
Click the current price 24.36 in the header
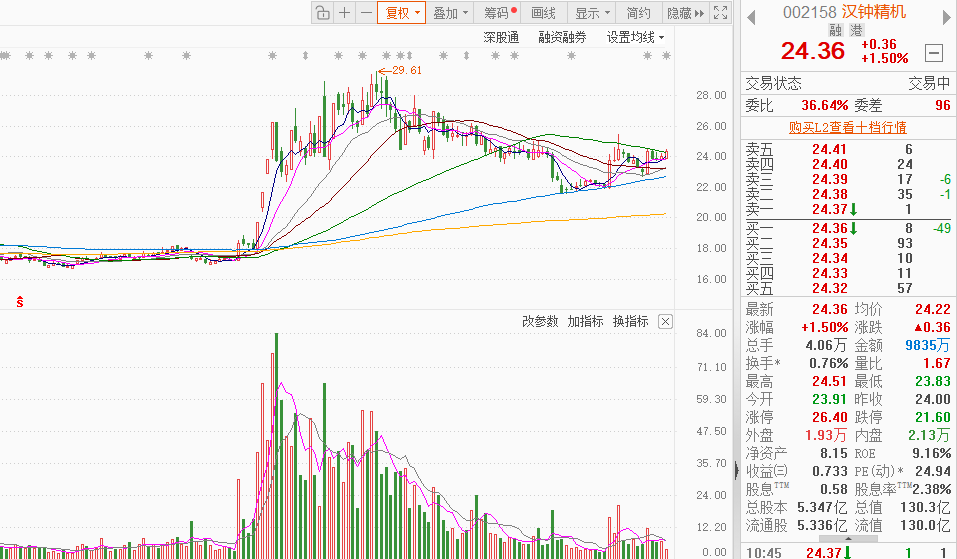(813, 51)
